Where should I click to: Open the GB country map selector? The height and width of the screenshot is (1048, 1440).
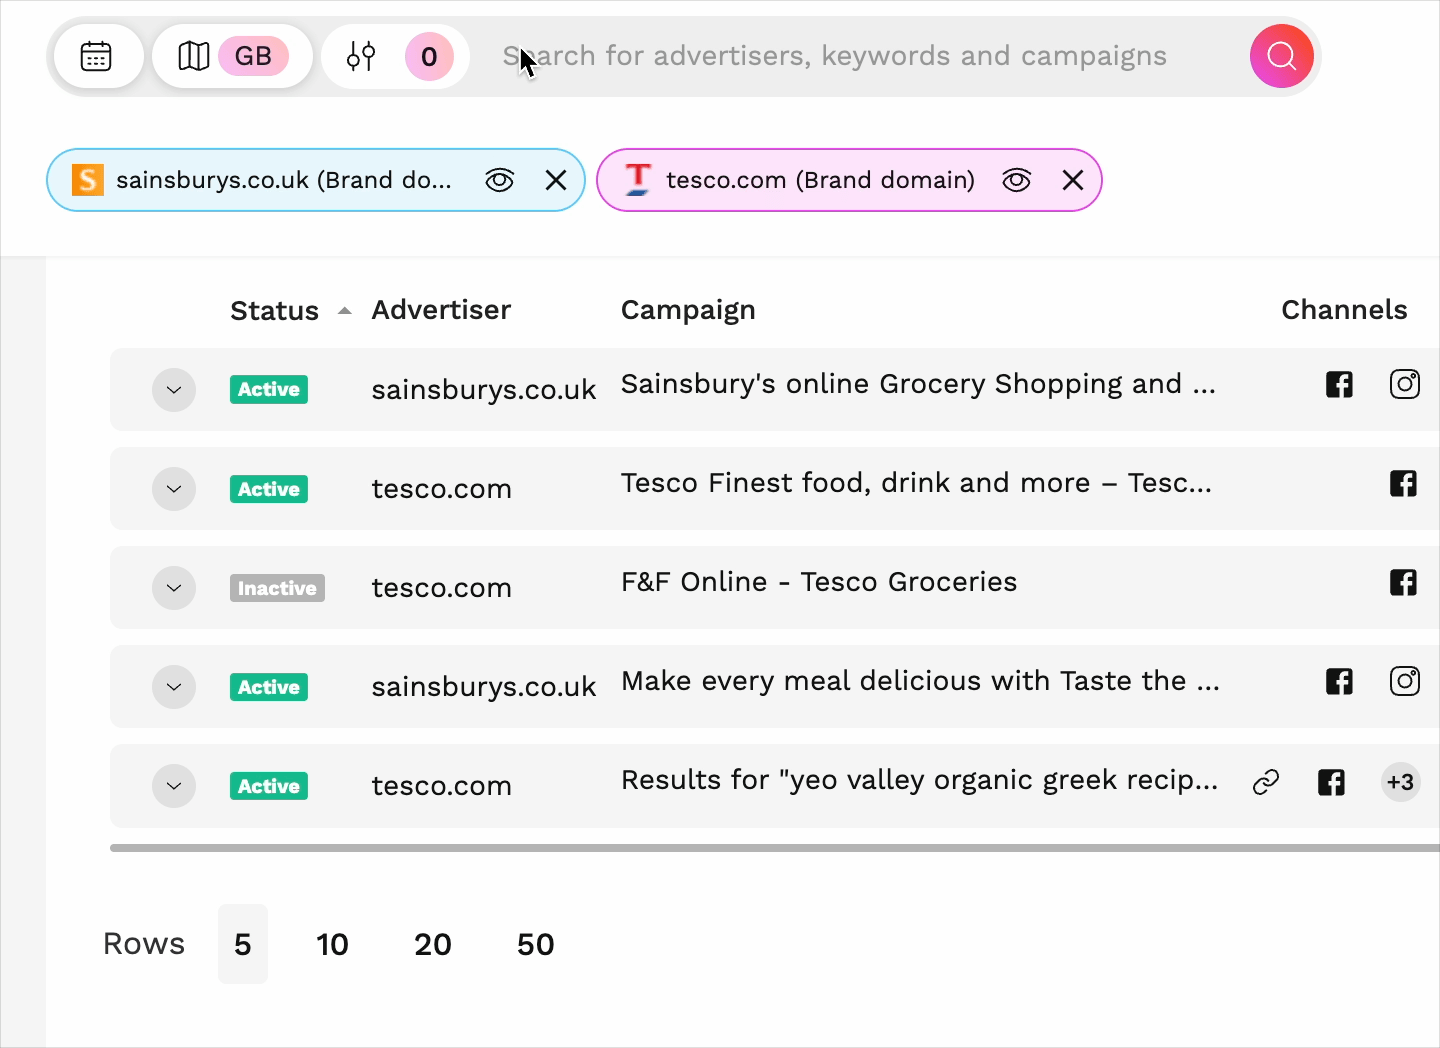(x=232, y=56)
